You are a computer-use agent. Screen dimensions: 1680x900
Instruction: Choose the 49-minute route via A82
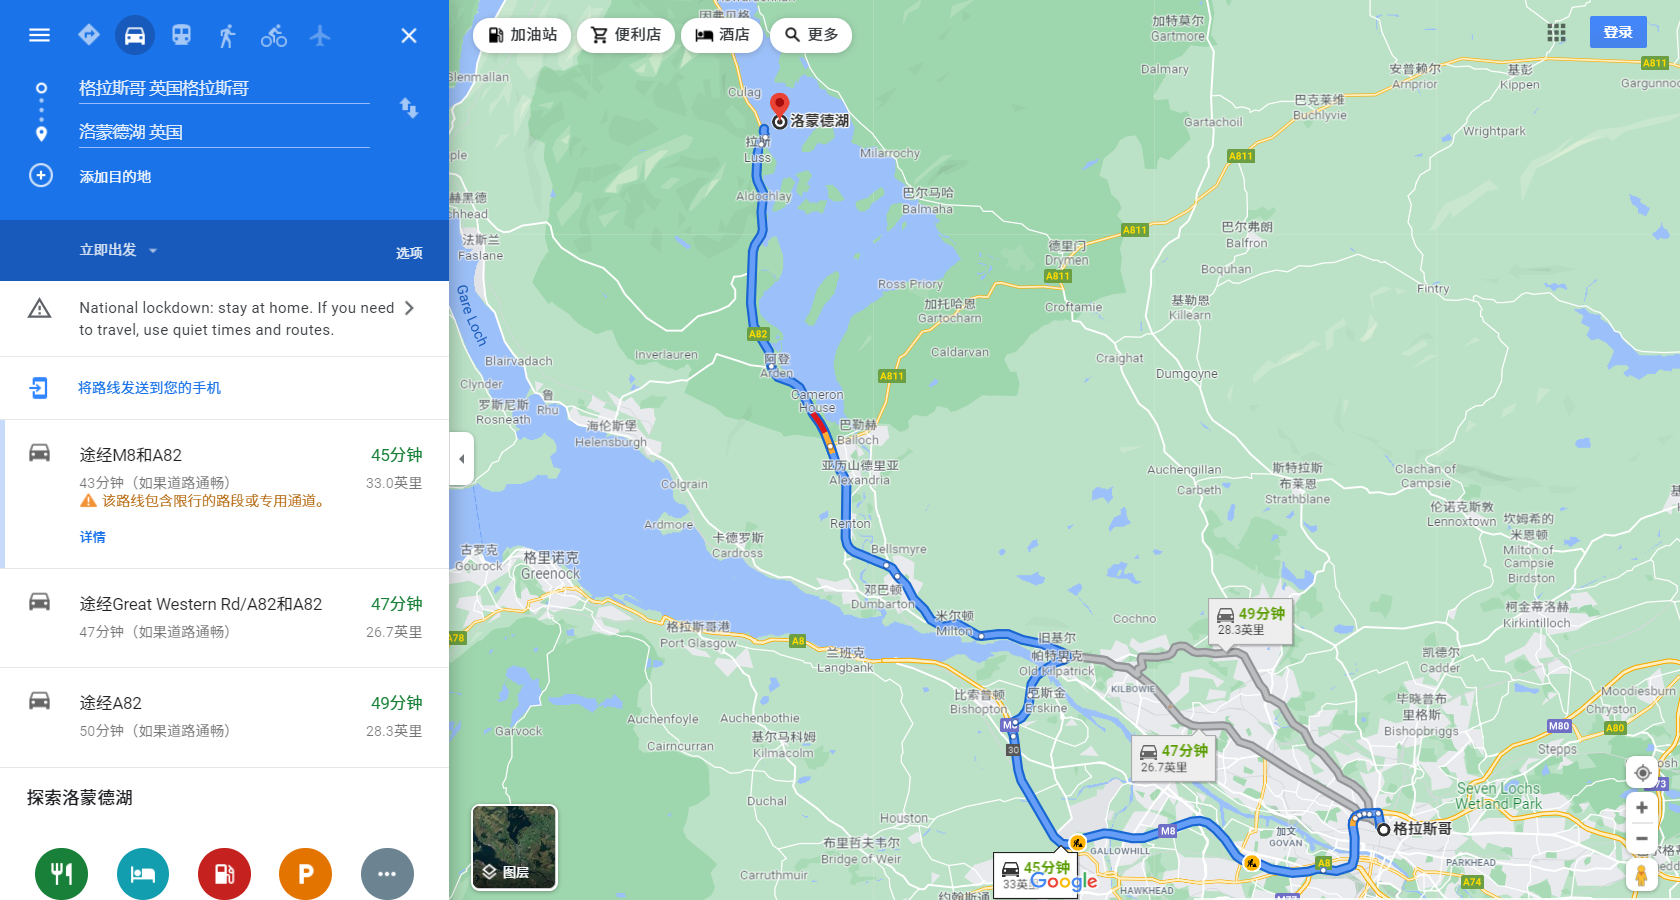(224, 717)
